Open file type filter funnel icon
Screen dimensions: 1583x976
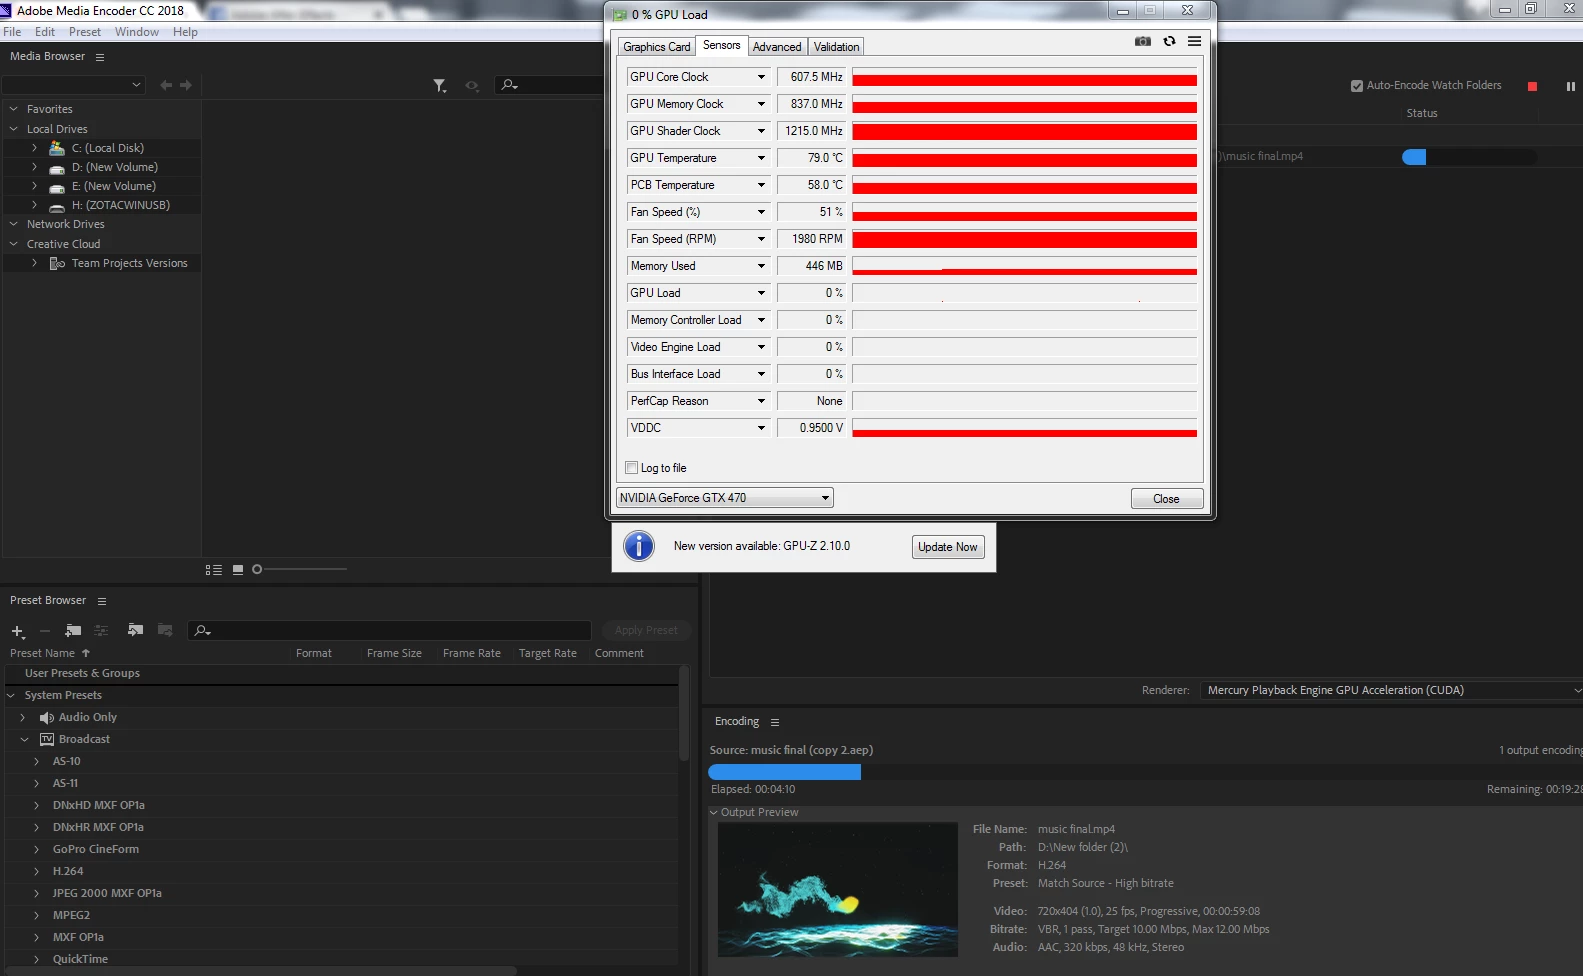(439, 86)
